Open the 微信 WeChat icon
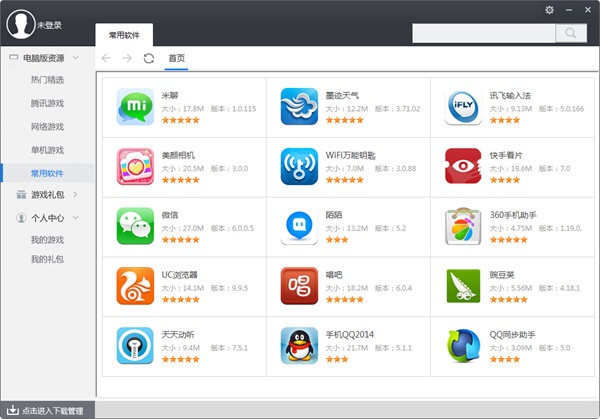The width and height of the screenshot is (600, 419). 135,226
